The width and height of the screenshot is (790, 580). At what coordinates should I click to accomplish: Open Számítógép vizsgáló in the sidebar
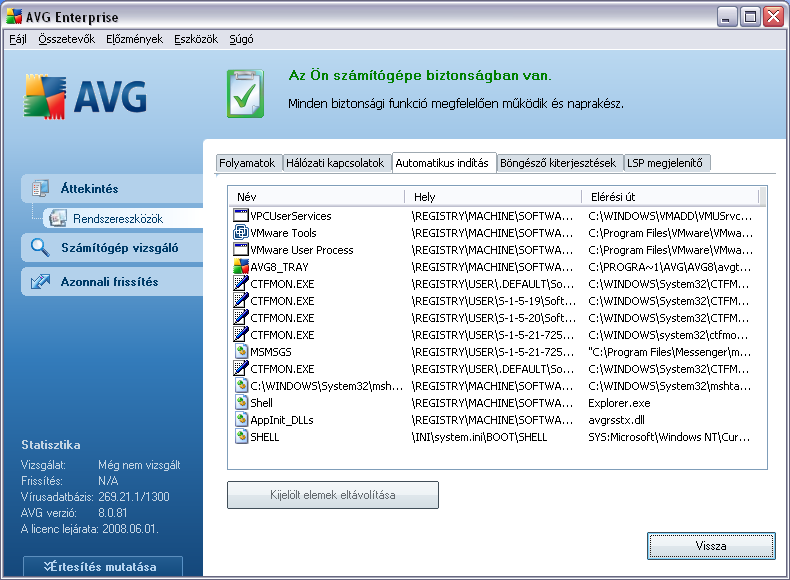[x=112, y=247]
